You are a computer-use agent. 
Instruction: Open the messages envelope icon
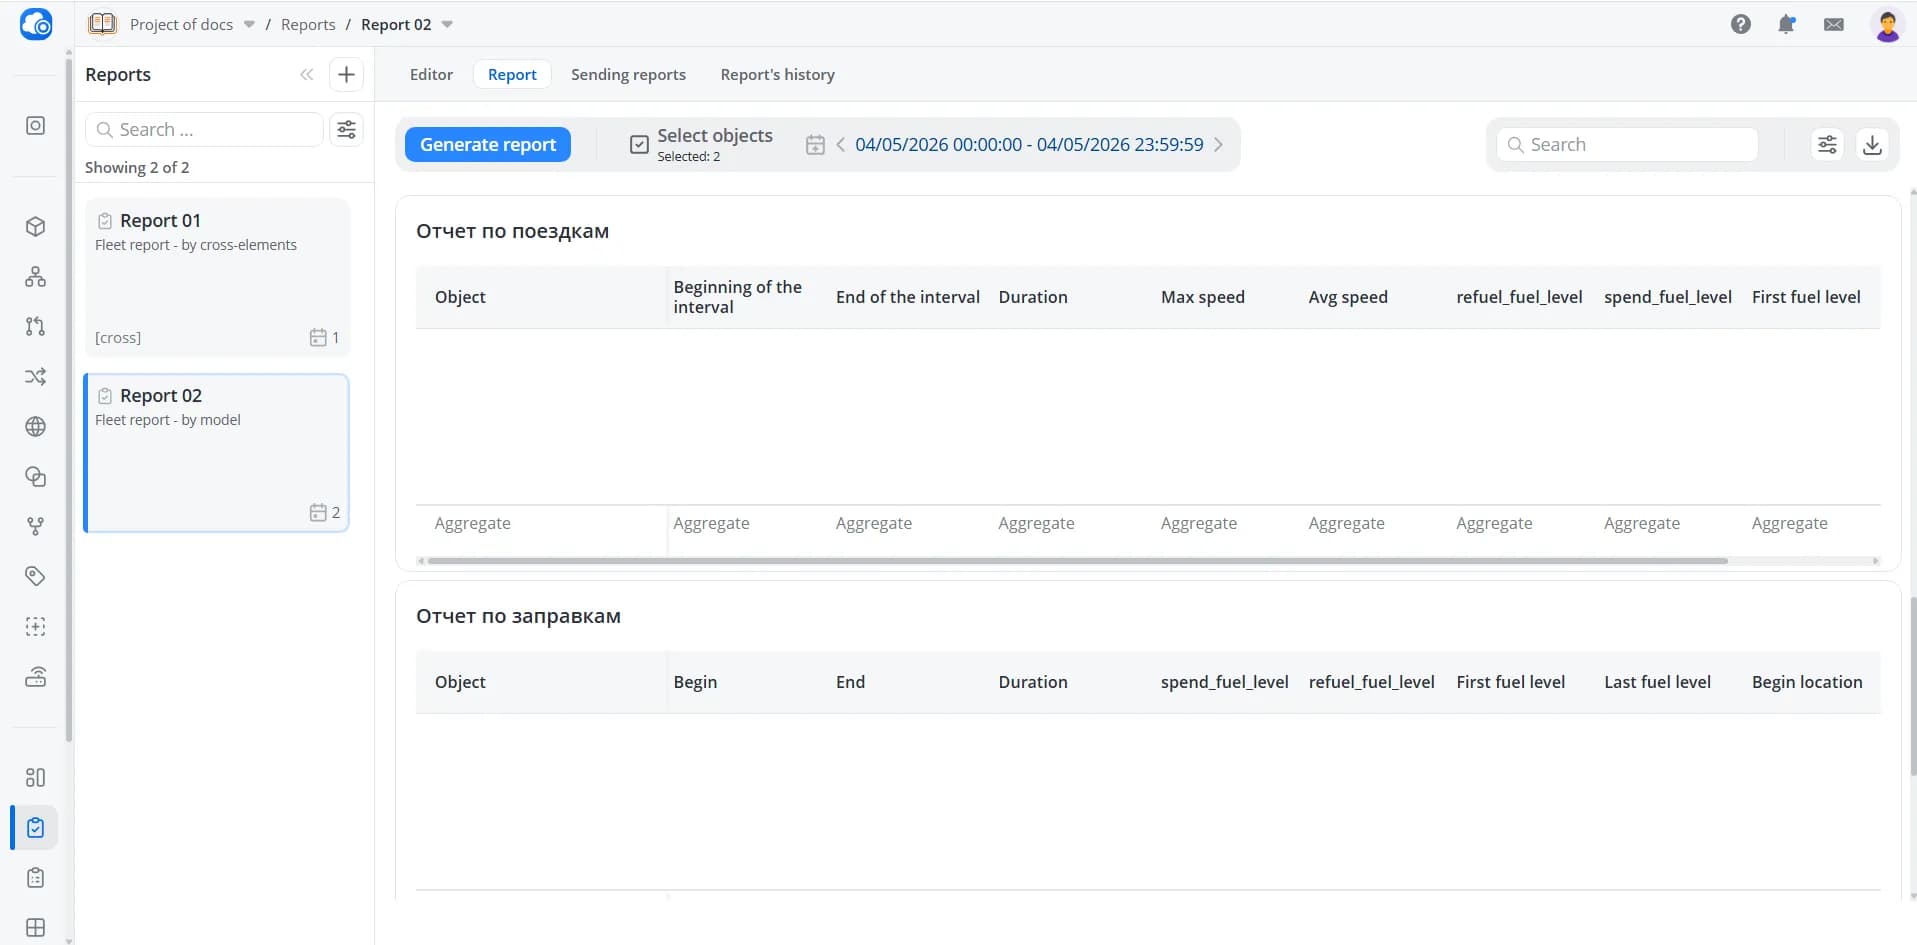point(1834,24)
